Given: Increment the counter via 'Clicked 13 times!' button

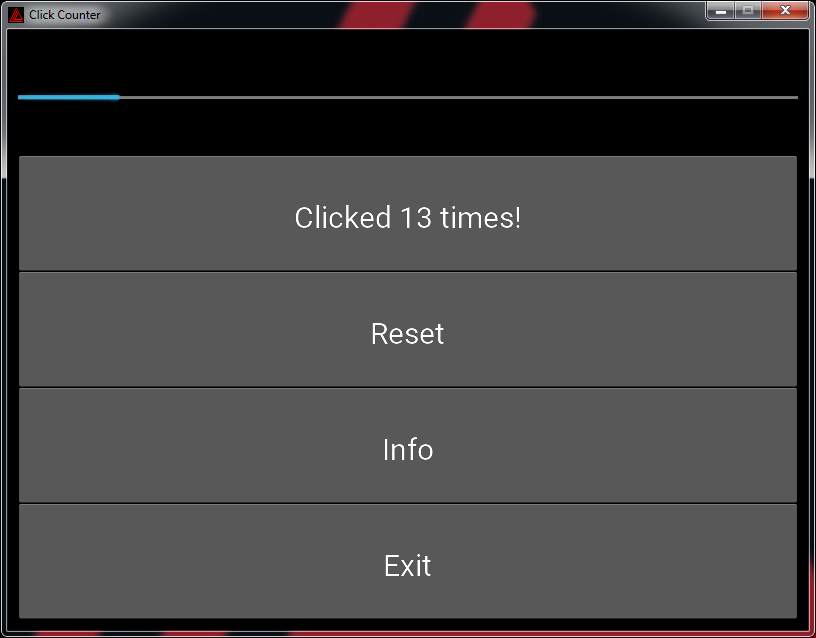Looking at the screenshot, I should click(408, 213).
